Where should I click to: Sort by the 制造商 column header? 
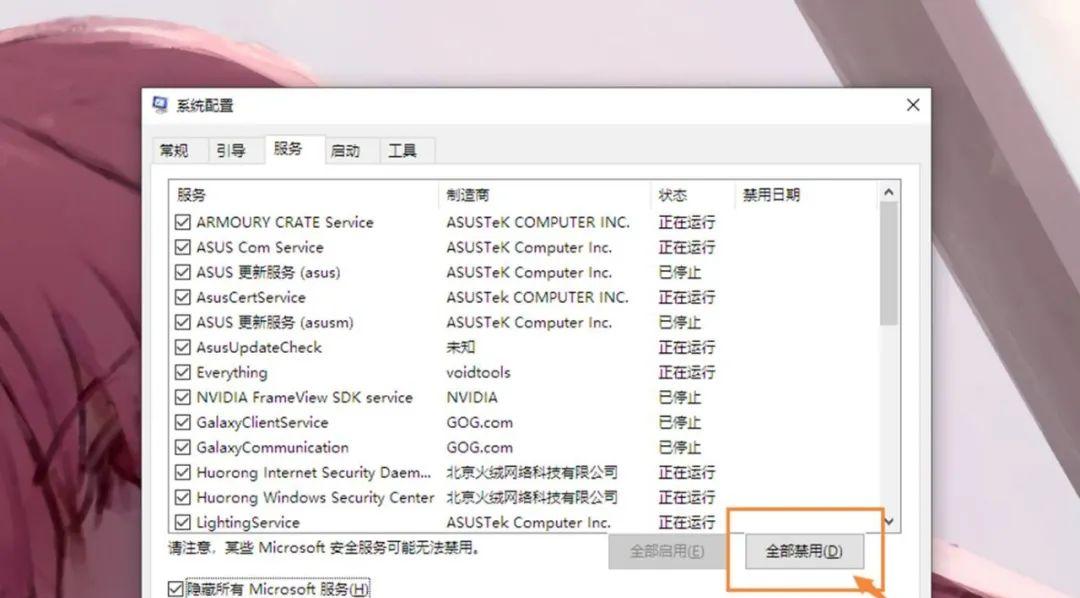click(x=545, y=195)
